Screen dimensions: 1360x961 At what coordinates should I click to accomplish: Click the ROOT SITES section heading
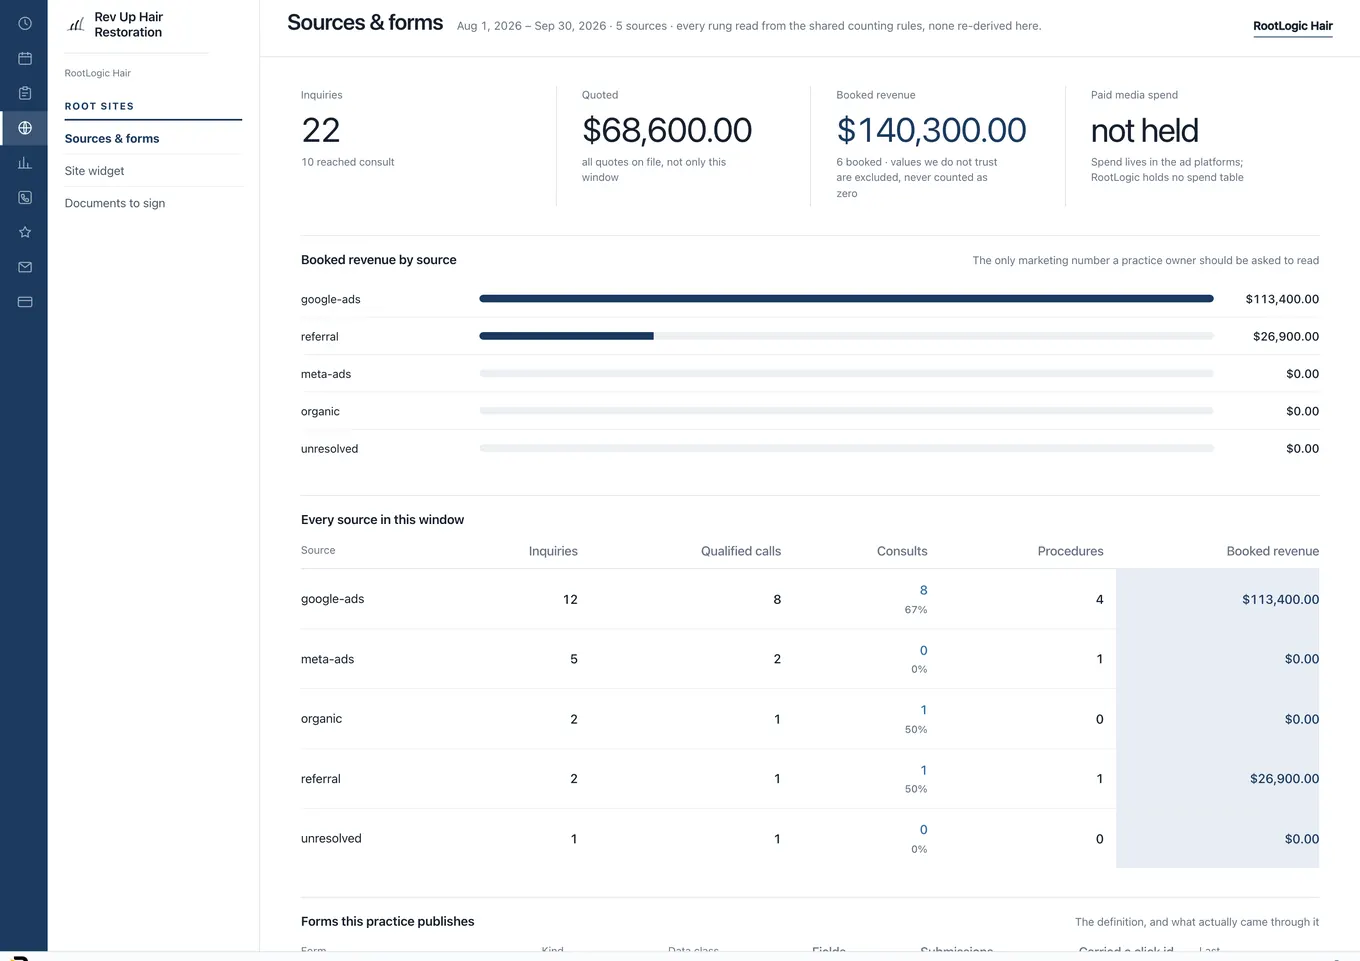pos(99,106)
